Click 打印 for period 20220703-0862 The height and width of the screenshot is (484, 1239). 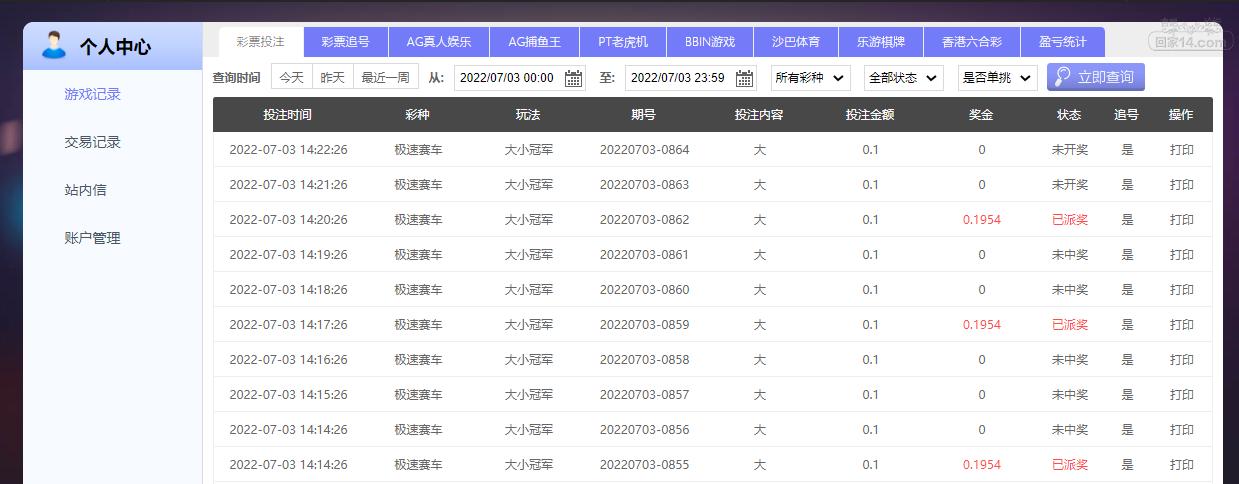coord(1182,220)
